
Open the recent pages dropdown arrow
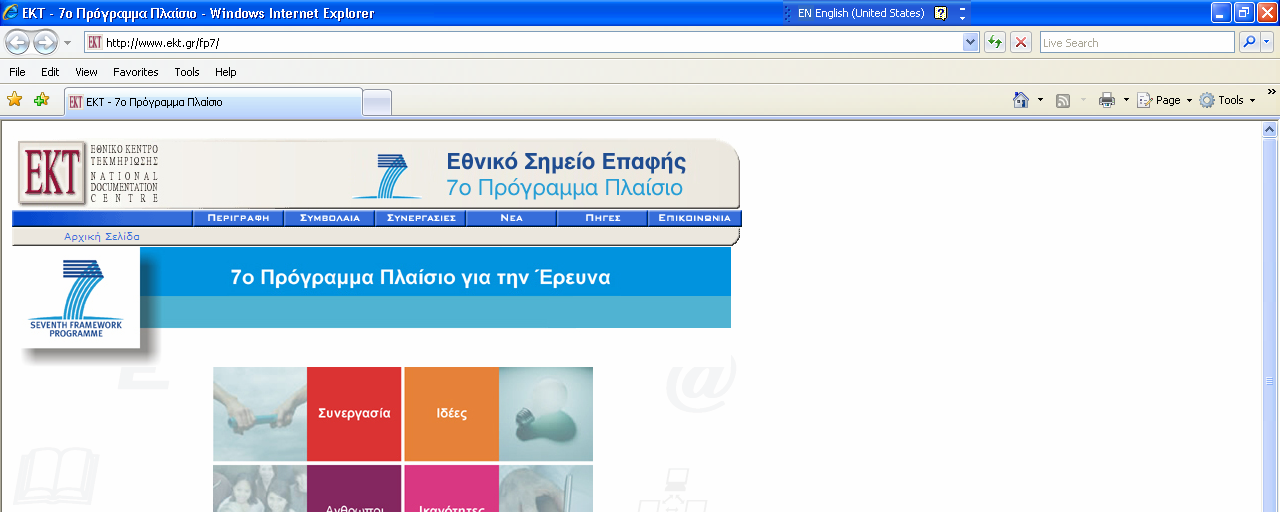click(x=67, y=43)
